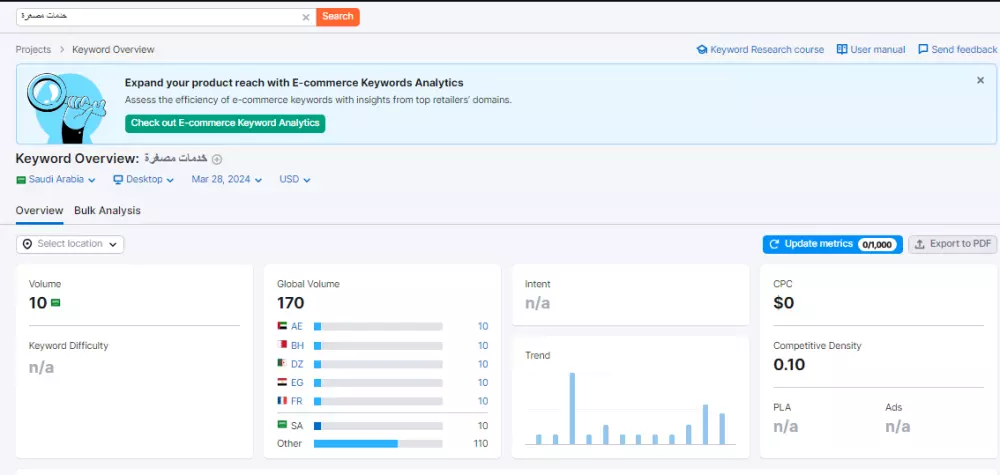The image size is (1000, 475).
Task: Click the Other volume value 110
Action: pos(481,444)
